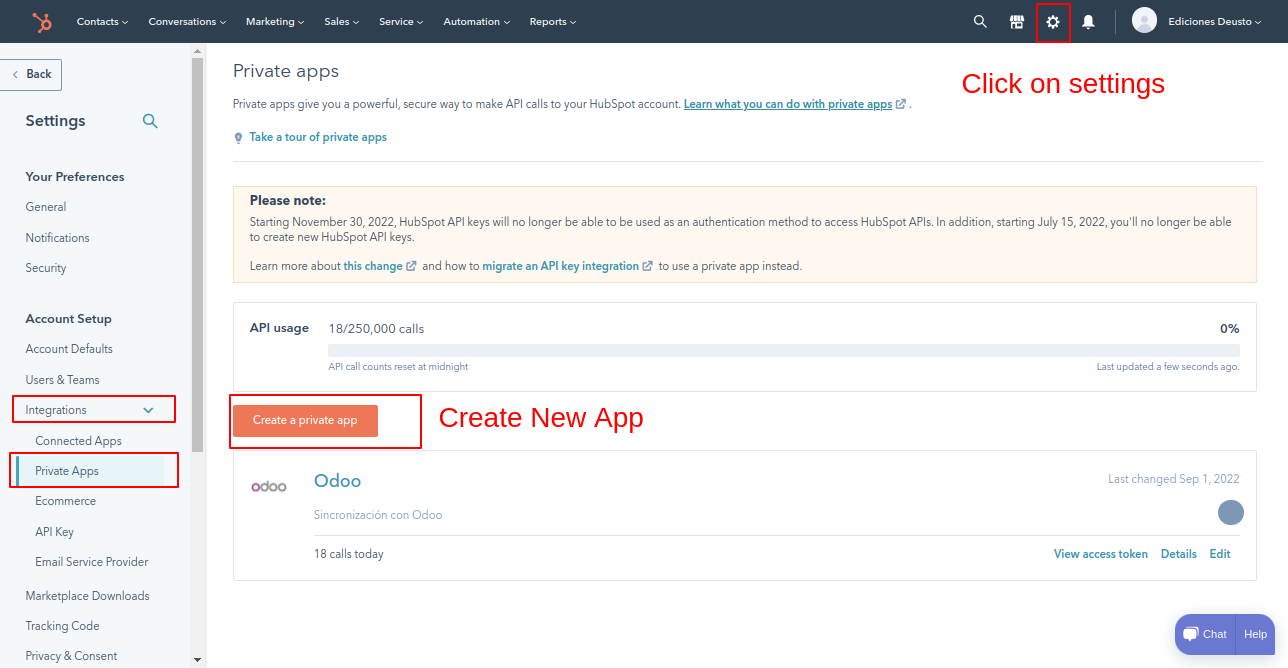Open the Marketing menu

(x=275, y=21)
